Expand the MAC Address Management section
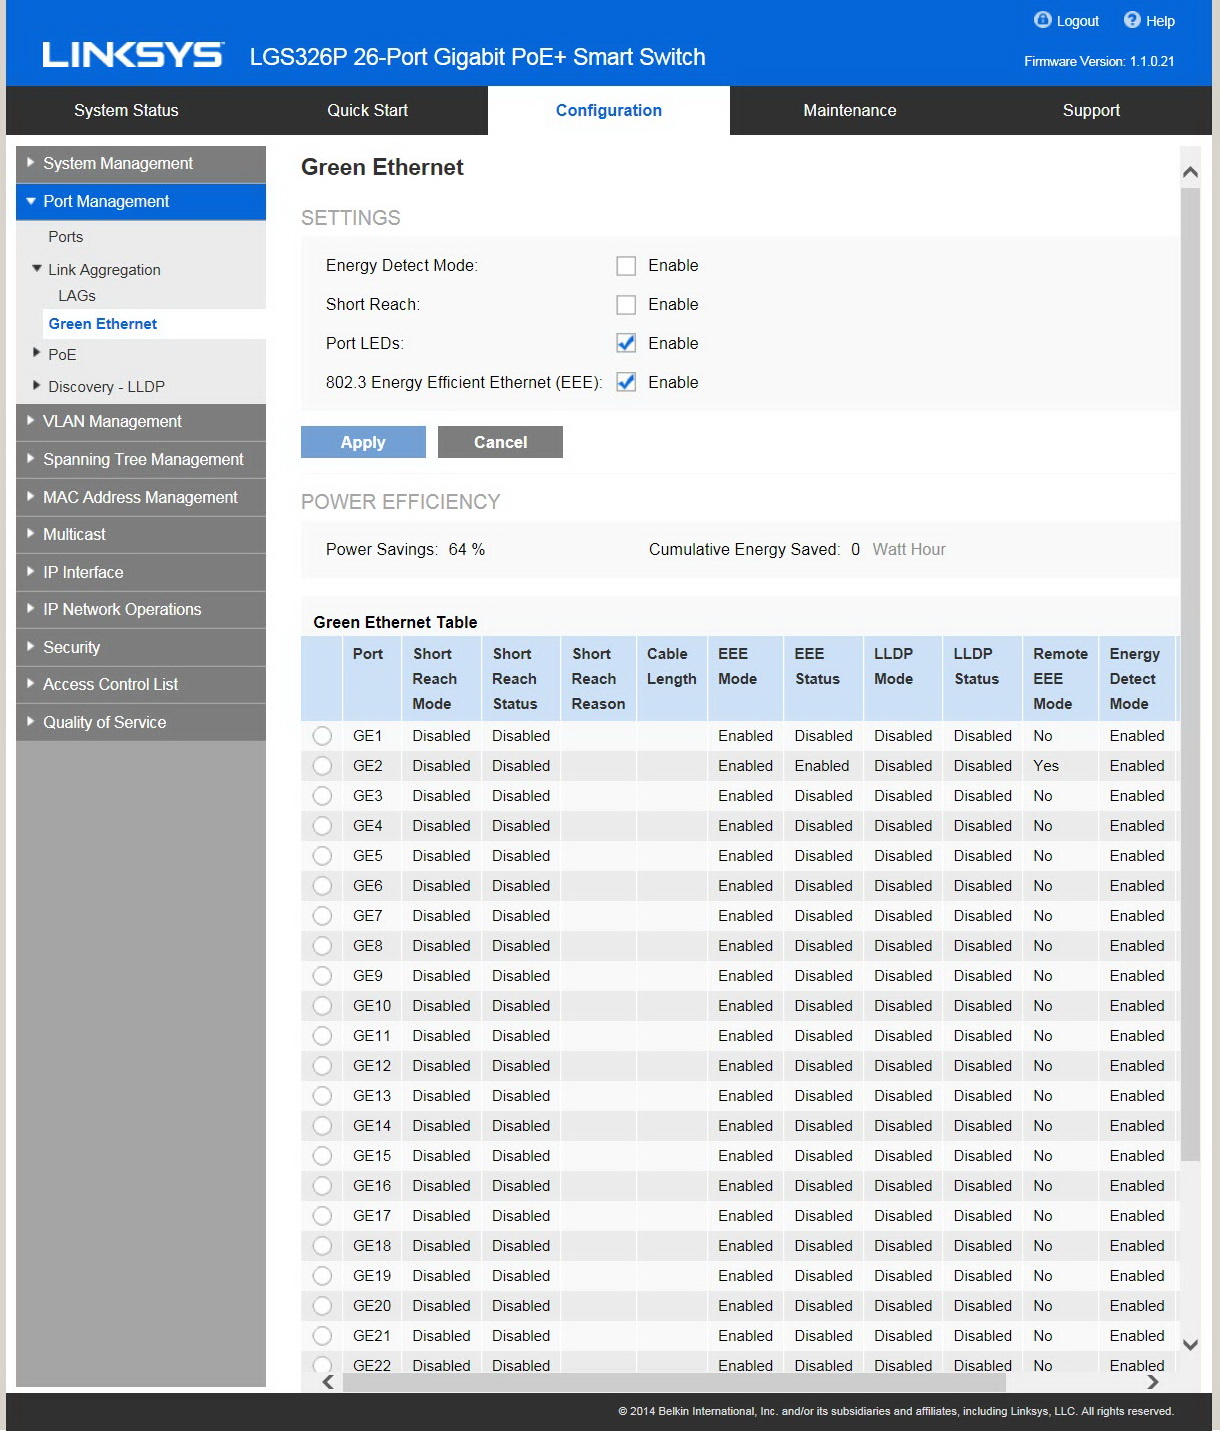The image size is (1220, 1431). point(141,497)
